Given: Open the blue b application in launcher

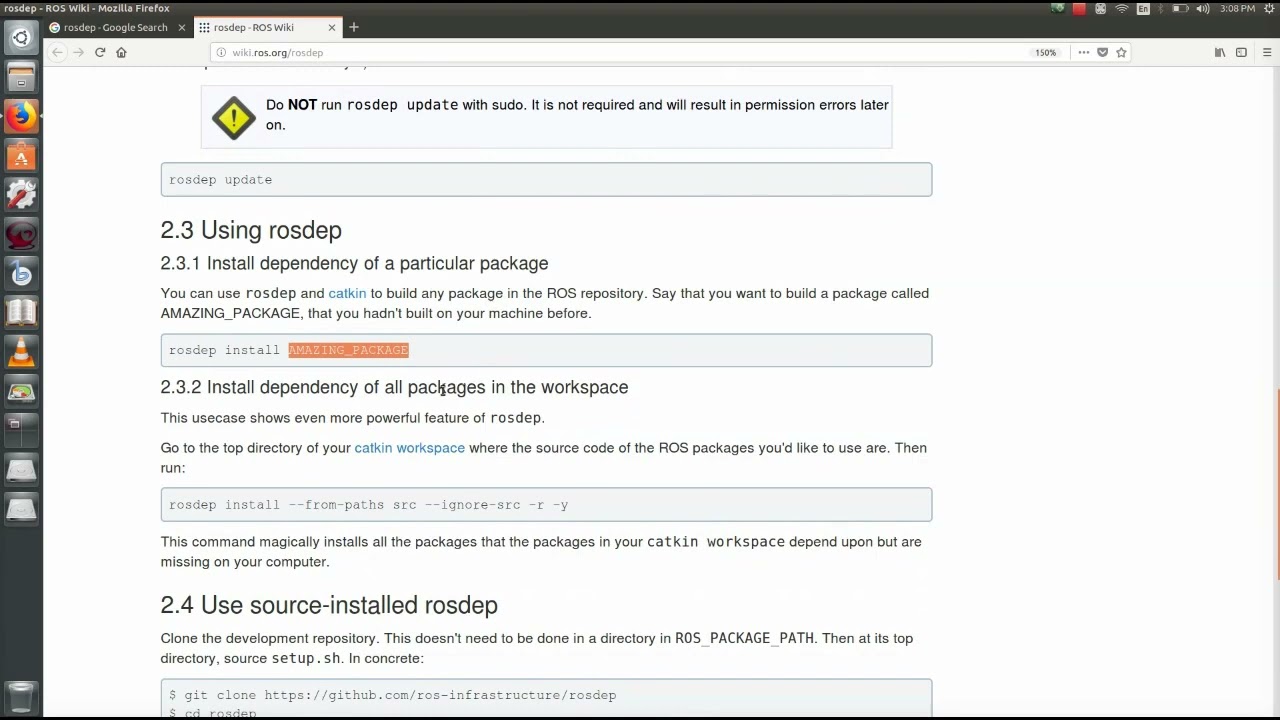Looking at the screenshot, I should (21, 274).
